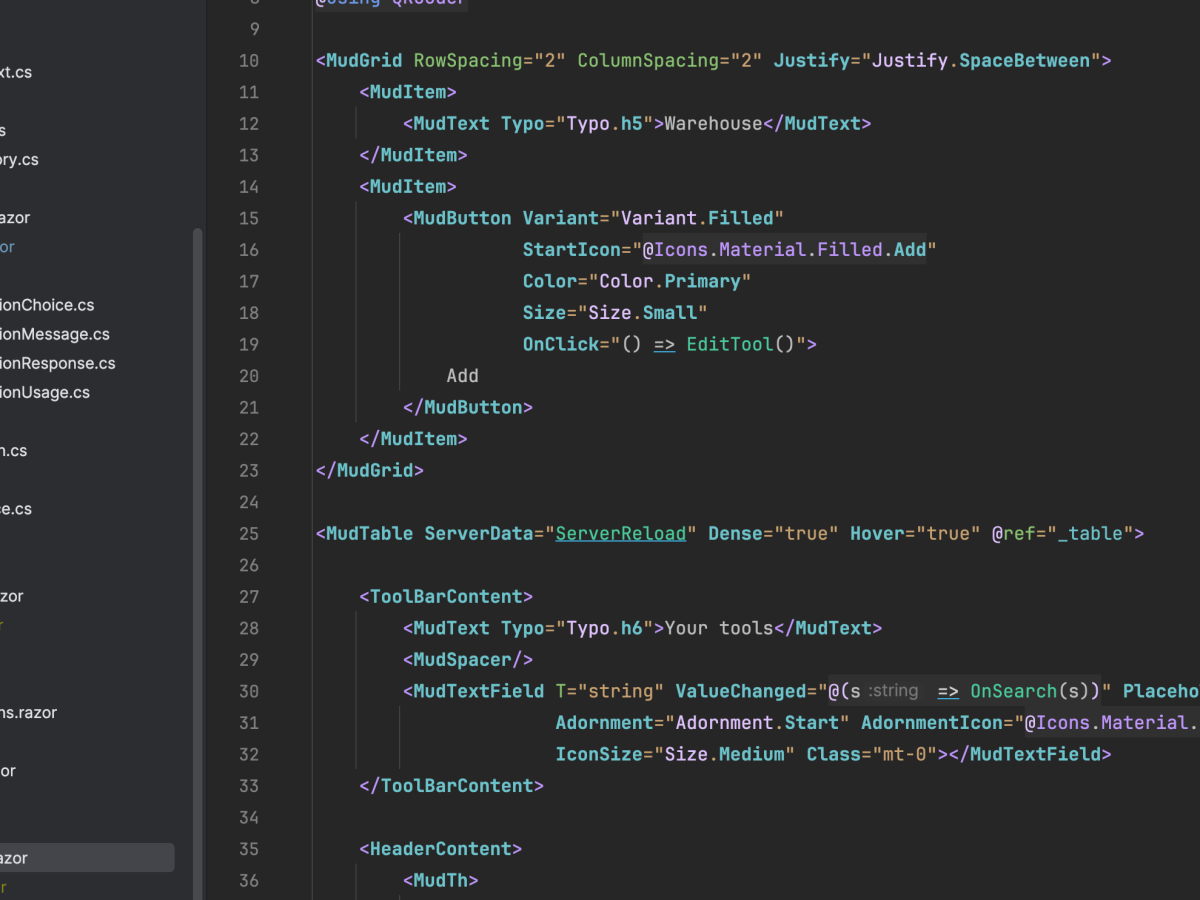Image resolution: width=1200 pixels, height=900 pixels.
Task: Open the ionResponse.cs file
Action: [x=57, y=363]
